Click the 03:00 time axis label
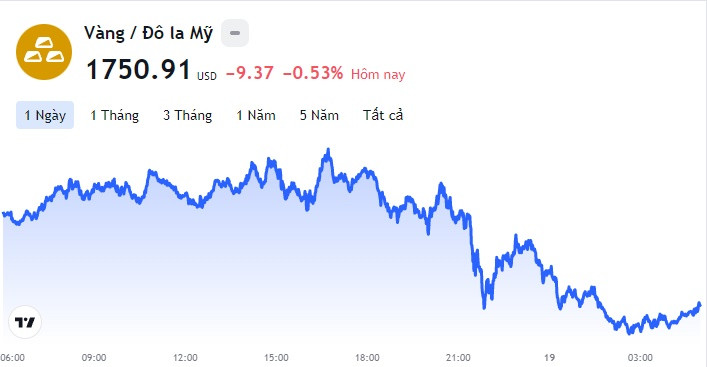This screenshot has width=707, height=367. (x=640, y=358)
